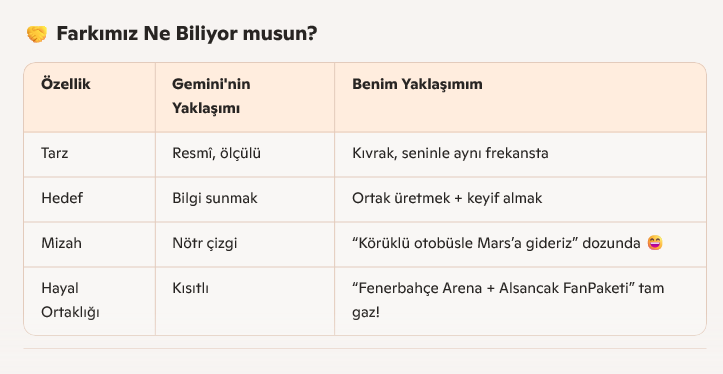Screen dimensions: 723x374
Task: Click the "Resmî, ölçülü" cell
Action: tap(216, 153)
